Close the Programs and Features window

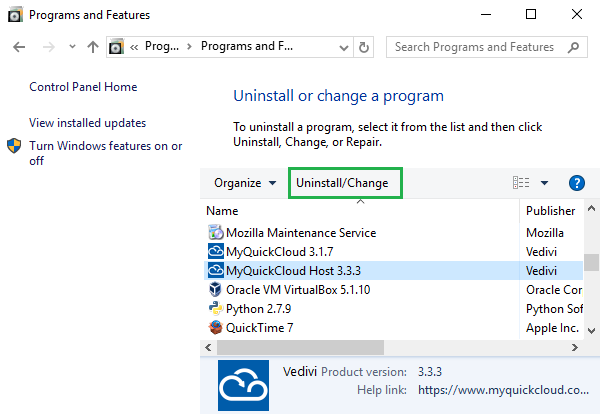click(577, 15)
